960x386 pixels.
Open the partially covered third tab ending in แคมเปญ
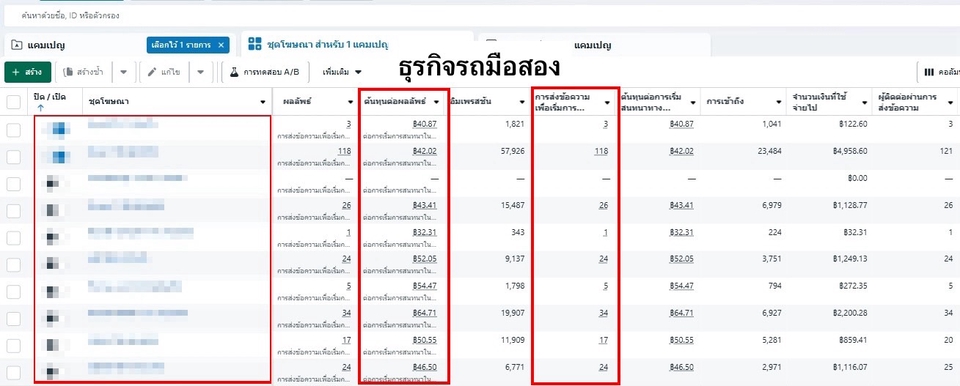coord(594,45)
